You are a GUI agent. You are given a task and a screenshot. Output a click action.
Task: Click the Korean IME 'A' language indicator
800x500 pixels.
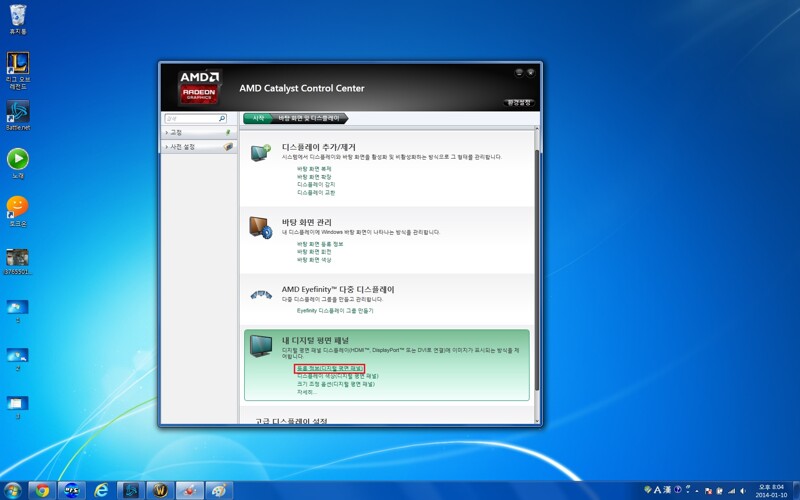pos(657,490)
